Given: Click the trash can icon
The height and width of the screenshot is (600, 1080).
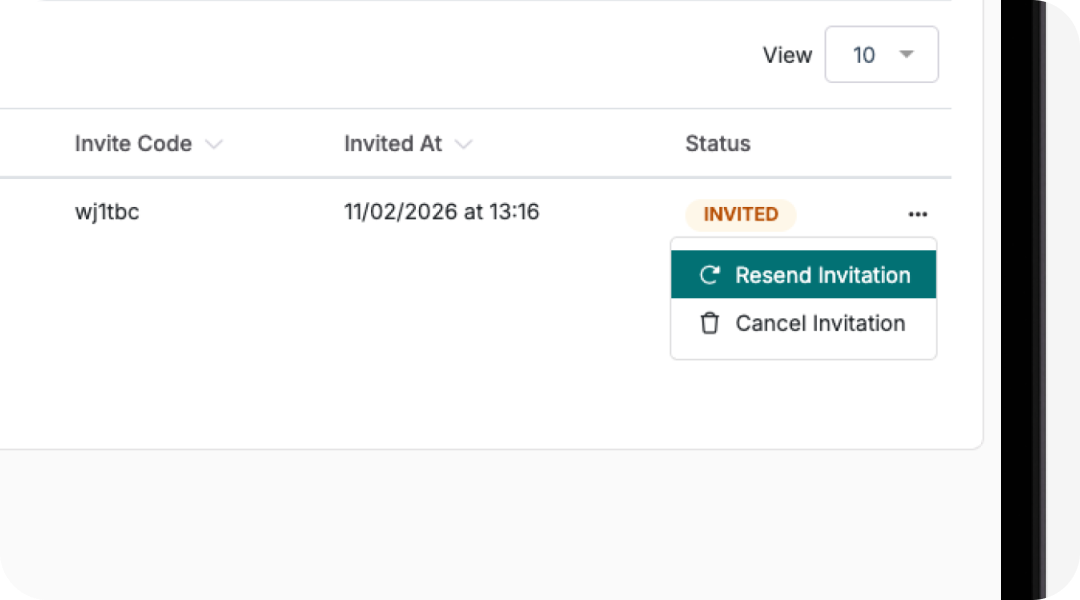Looking at the screenshot, I should (x=710, y=323).
